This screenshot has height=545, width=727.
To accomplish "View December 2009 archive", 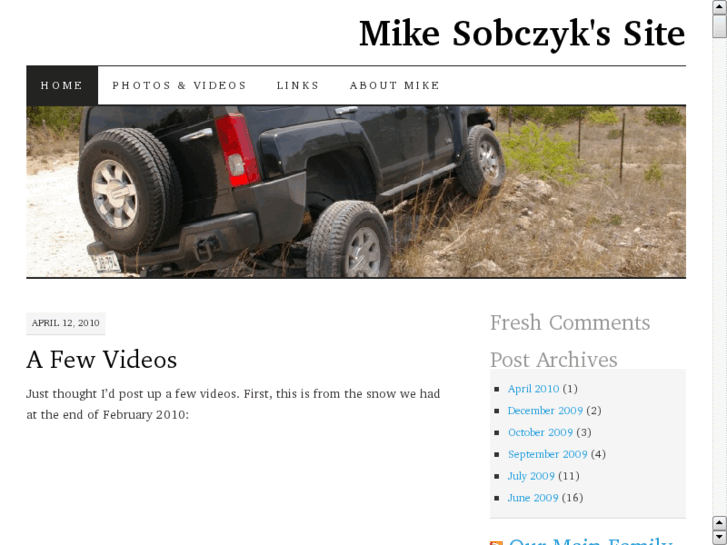I will (x=545, y=410).
